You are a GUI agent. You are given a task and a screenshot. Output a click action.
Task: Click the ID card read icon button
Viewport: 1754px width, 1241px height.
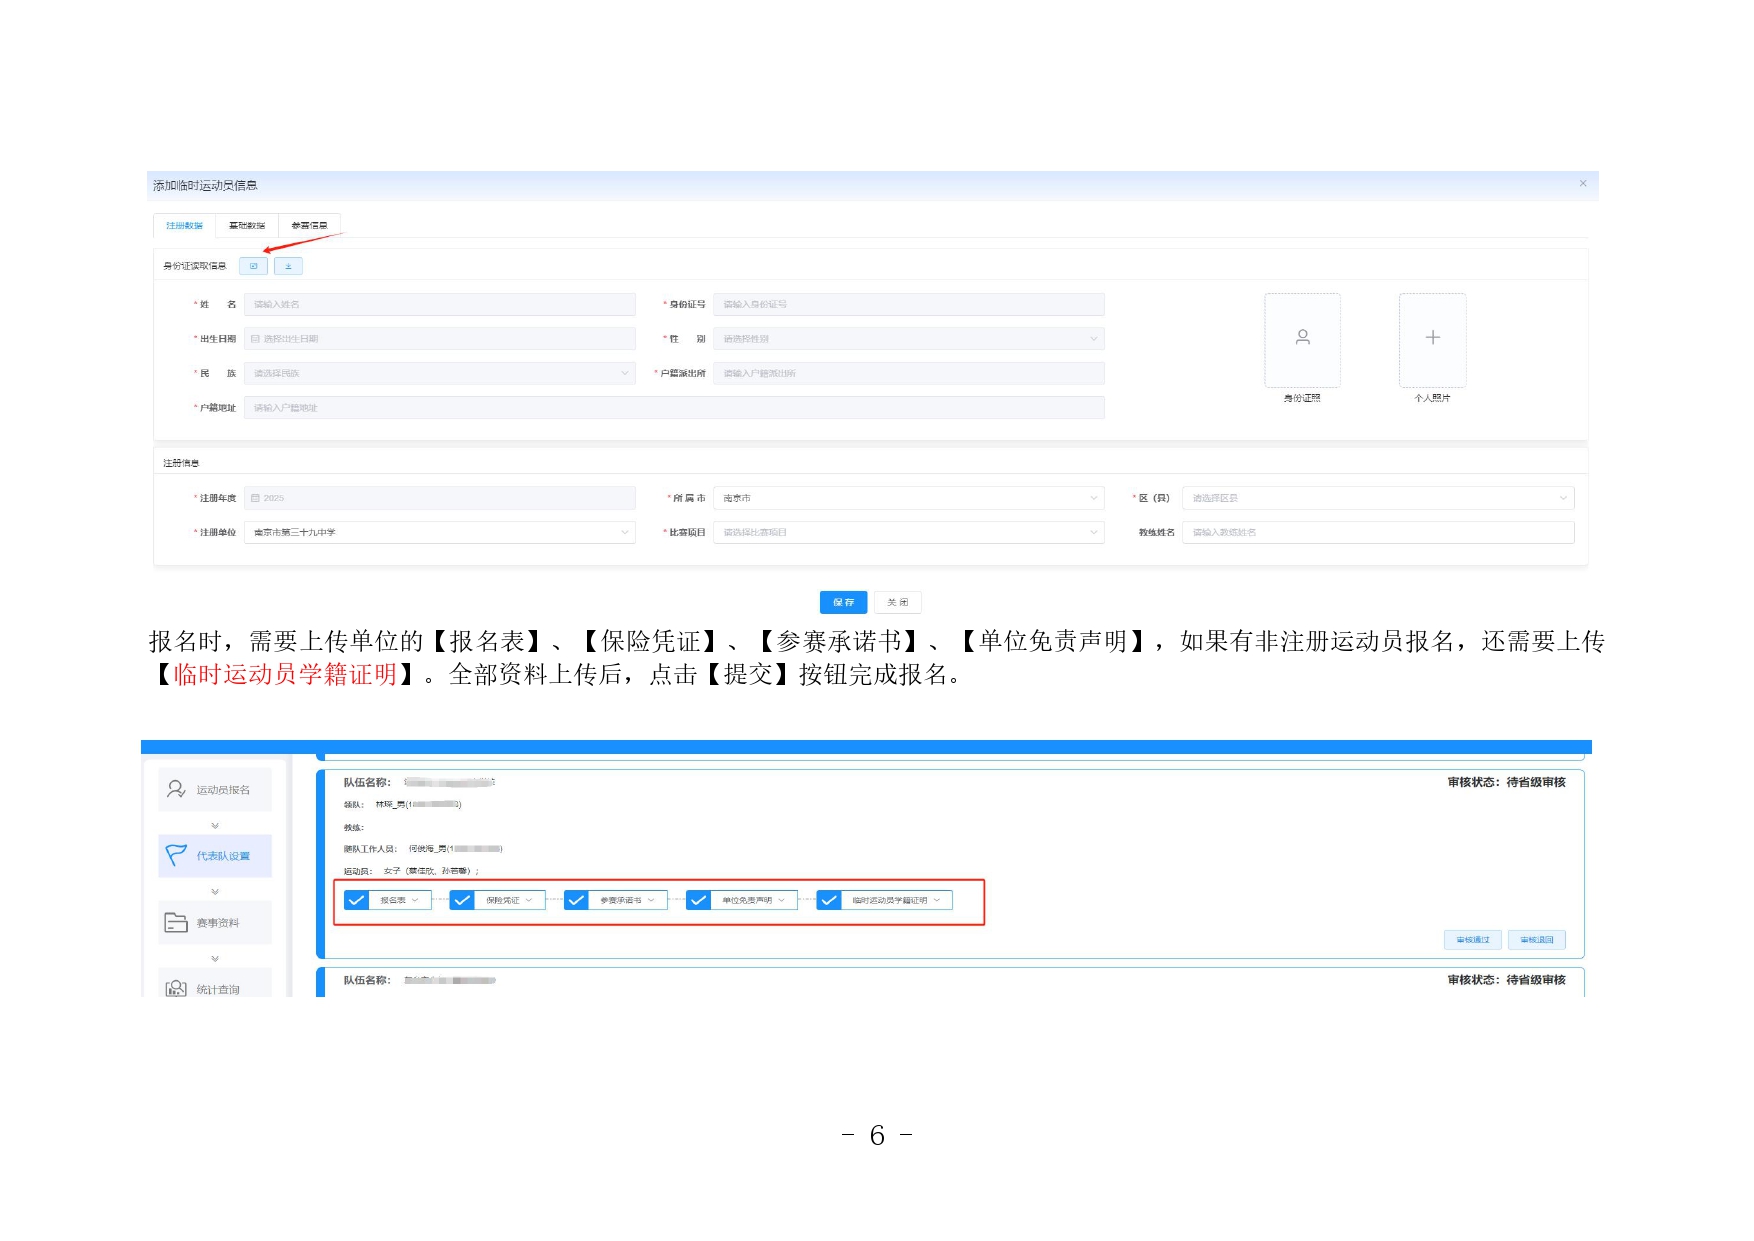[x=254, y=266]
